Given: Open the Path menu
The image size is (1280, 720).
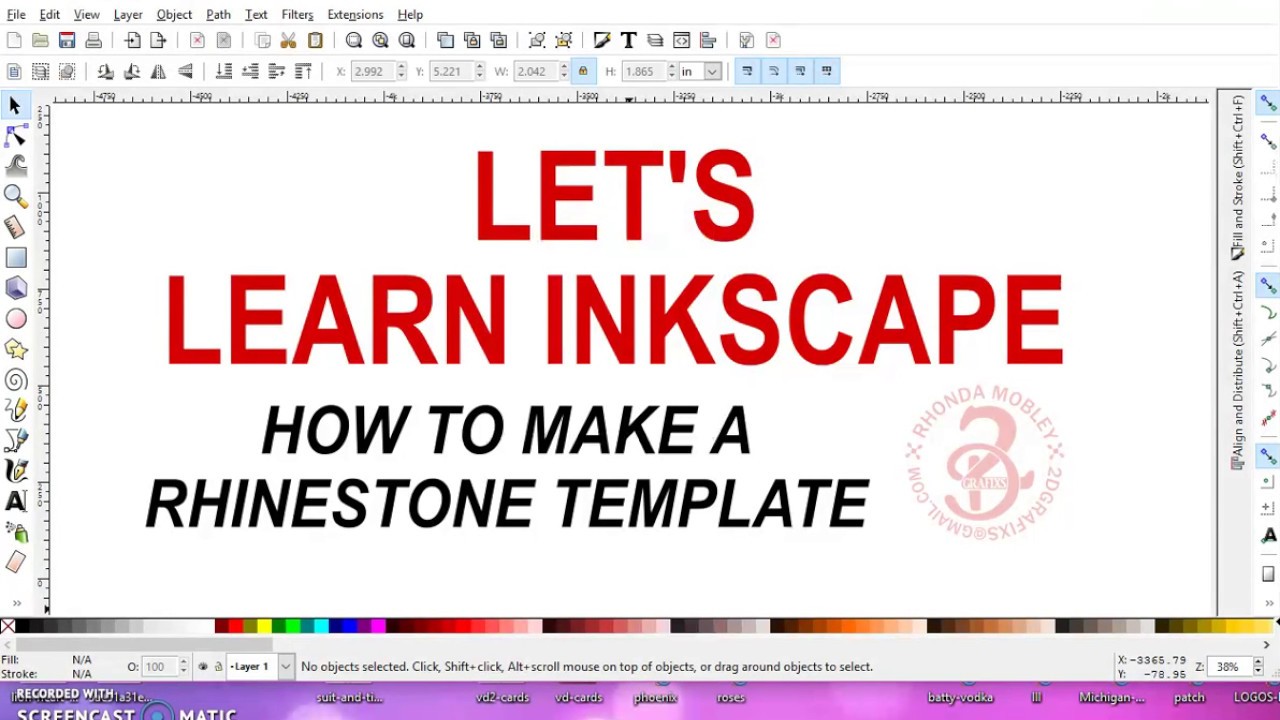Looking at the screenshot, I should tap(218, 14).
